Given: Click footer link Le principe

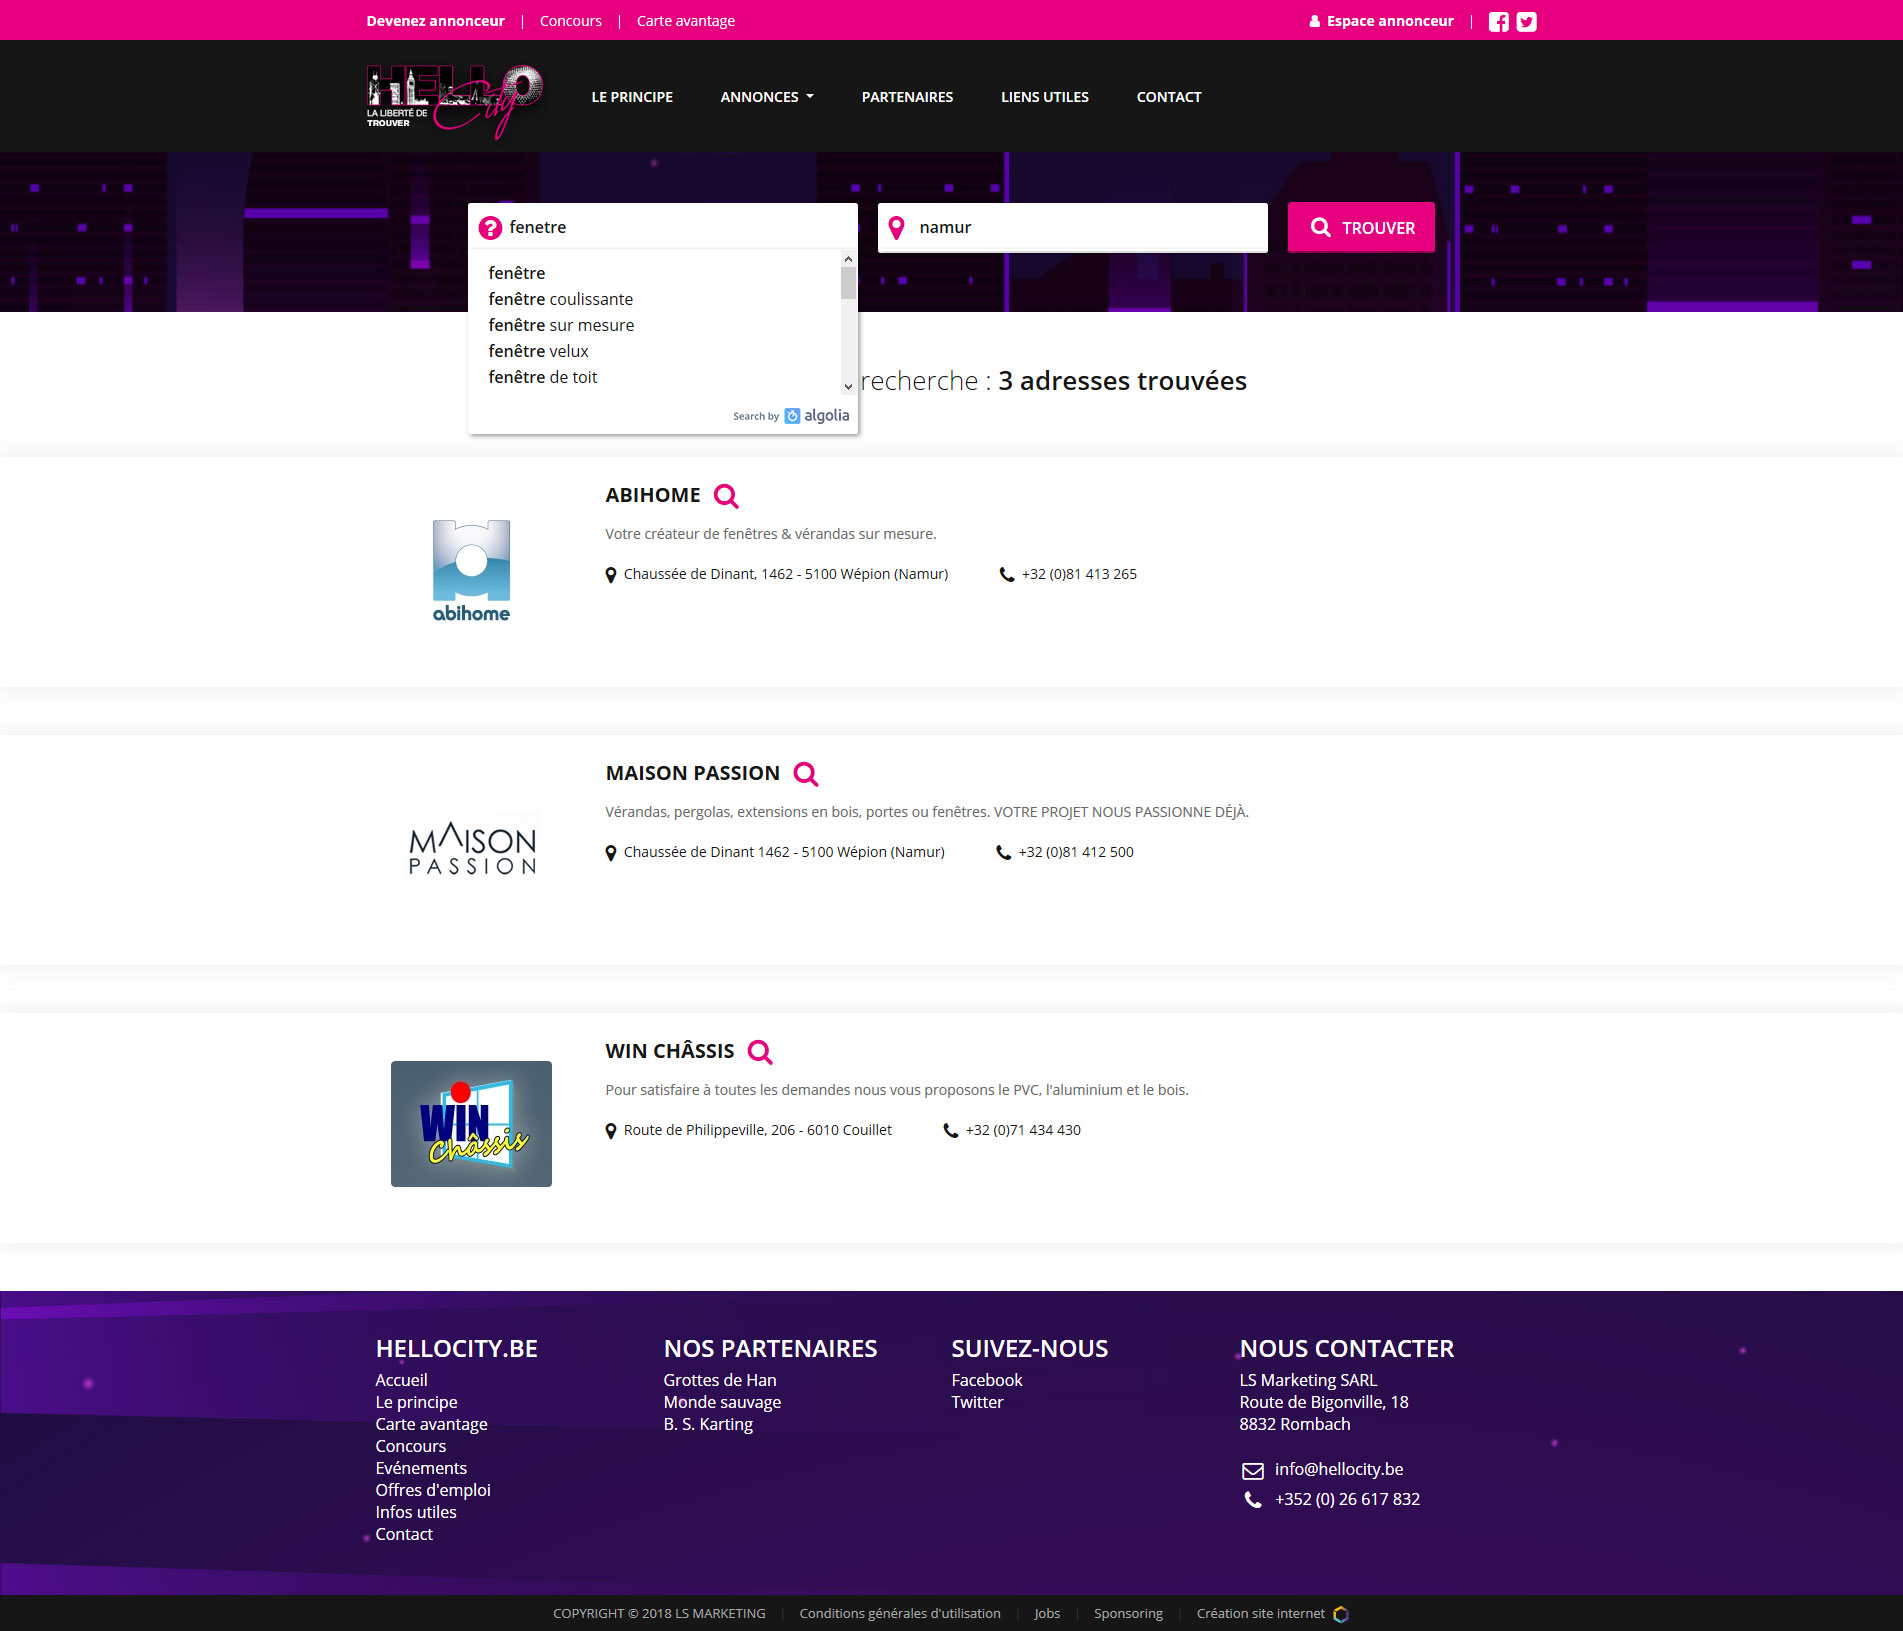Looking at the screenshot, I should tap(416, 1402).
